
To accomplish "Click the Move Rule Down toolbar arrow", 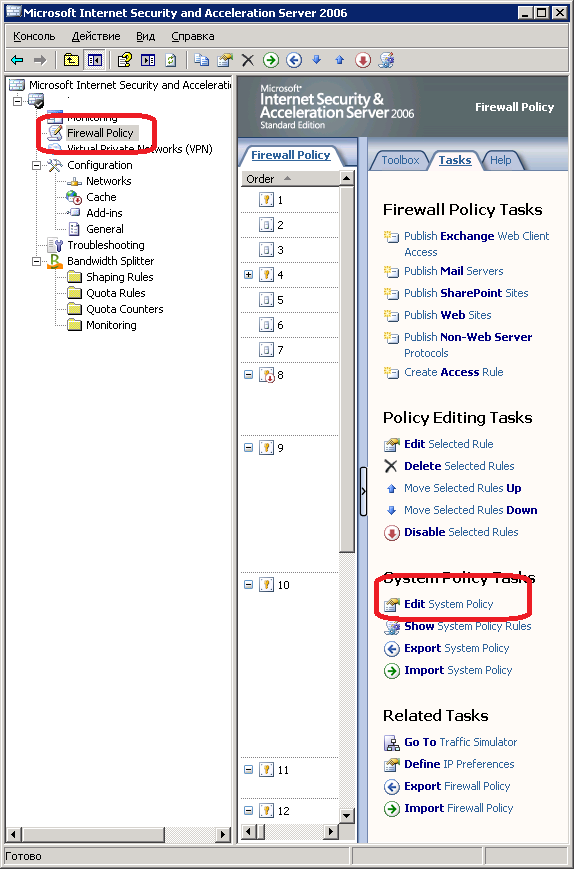I will [316, 59].
